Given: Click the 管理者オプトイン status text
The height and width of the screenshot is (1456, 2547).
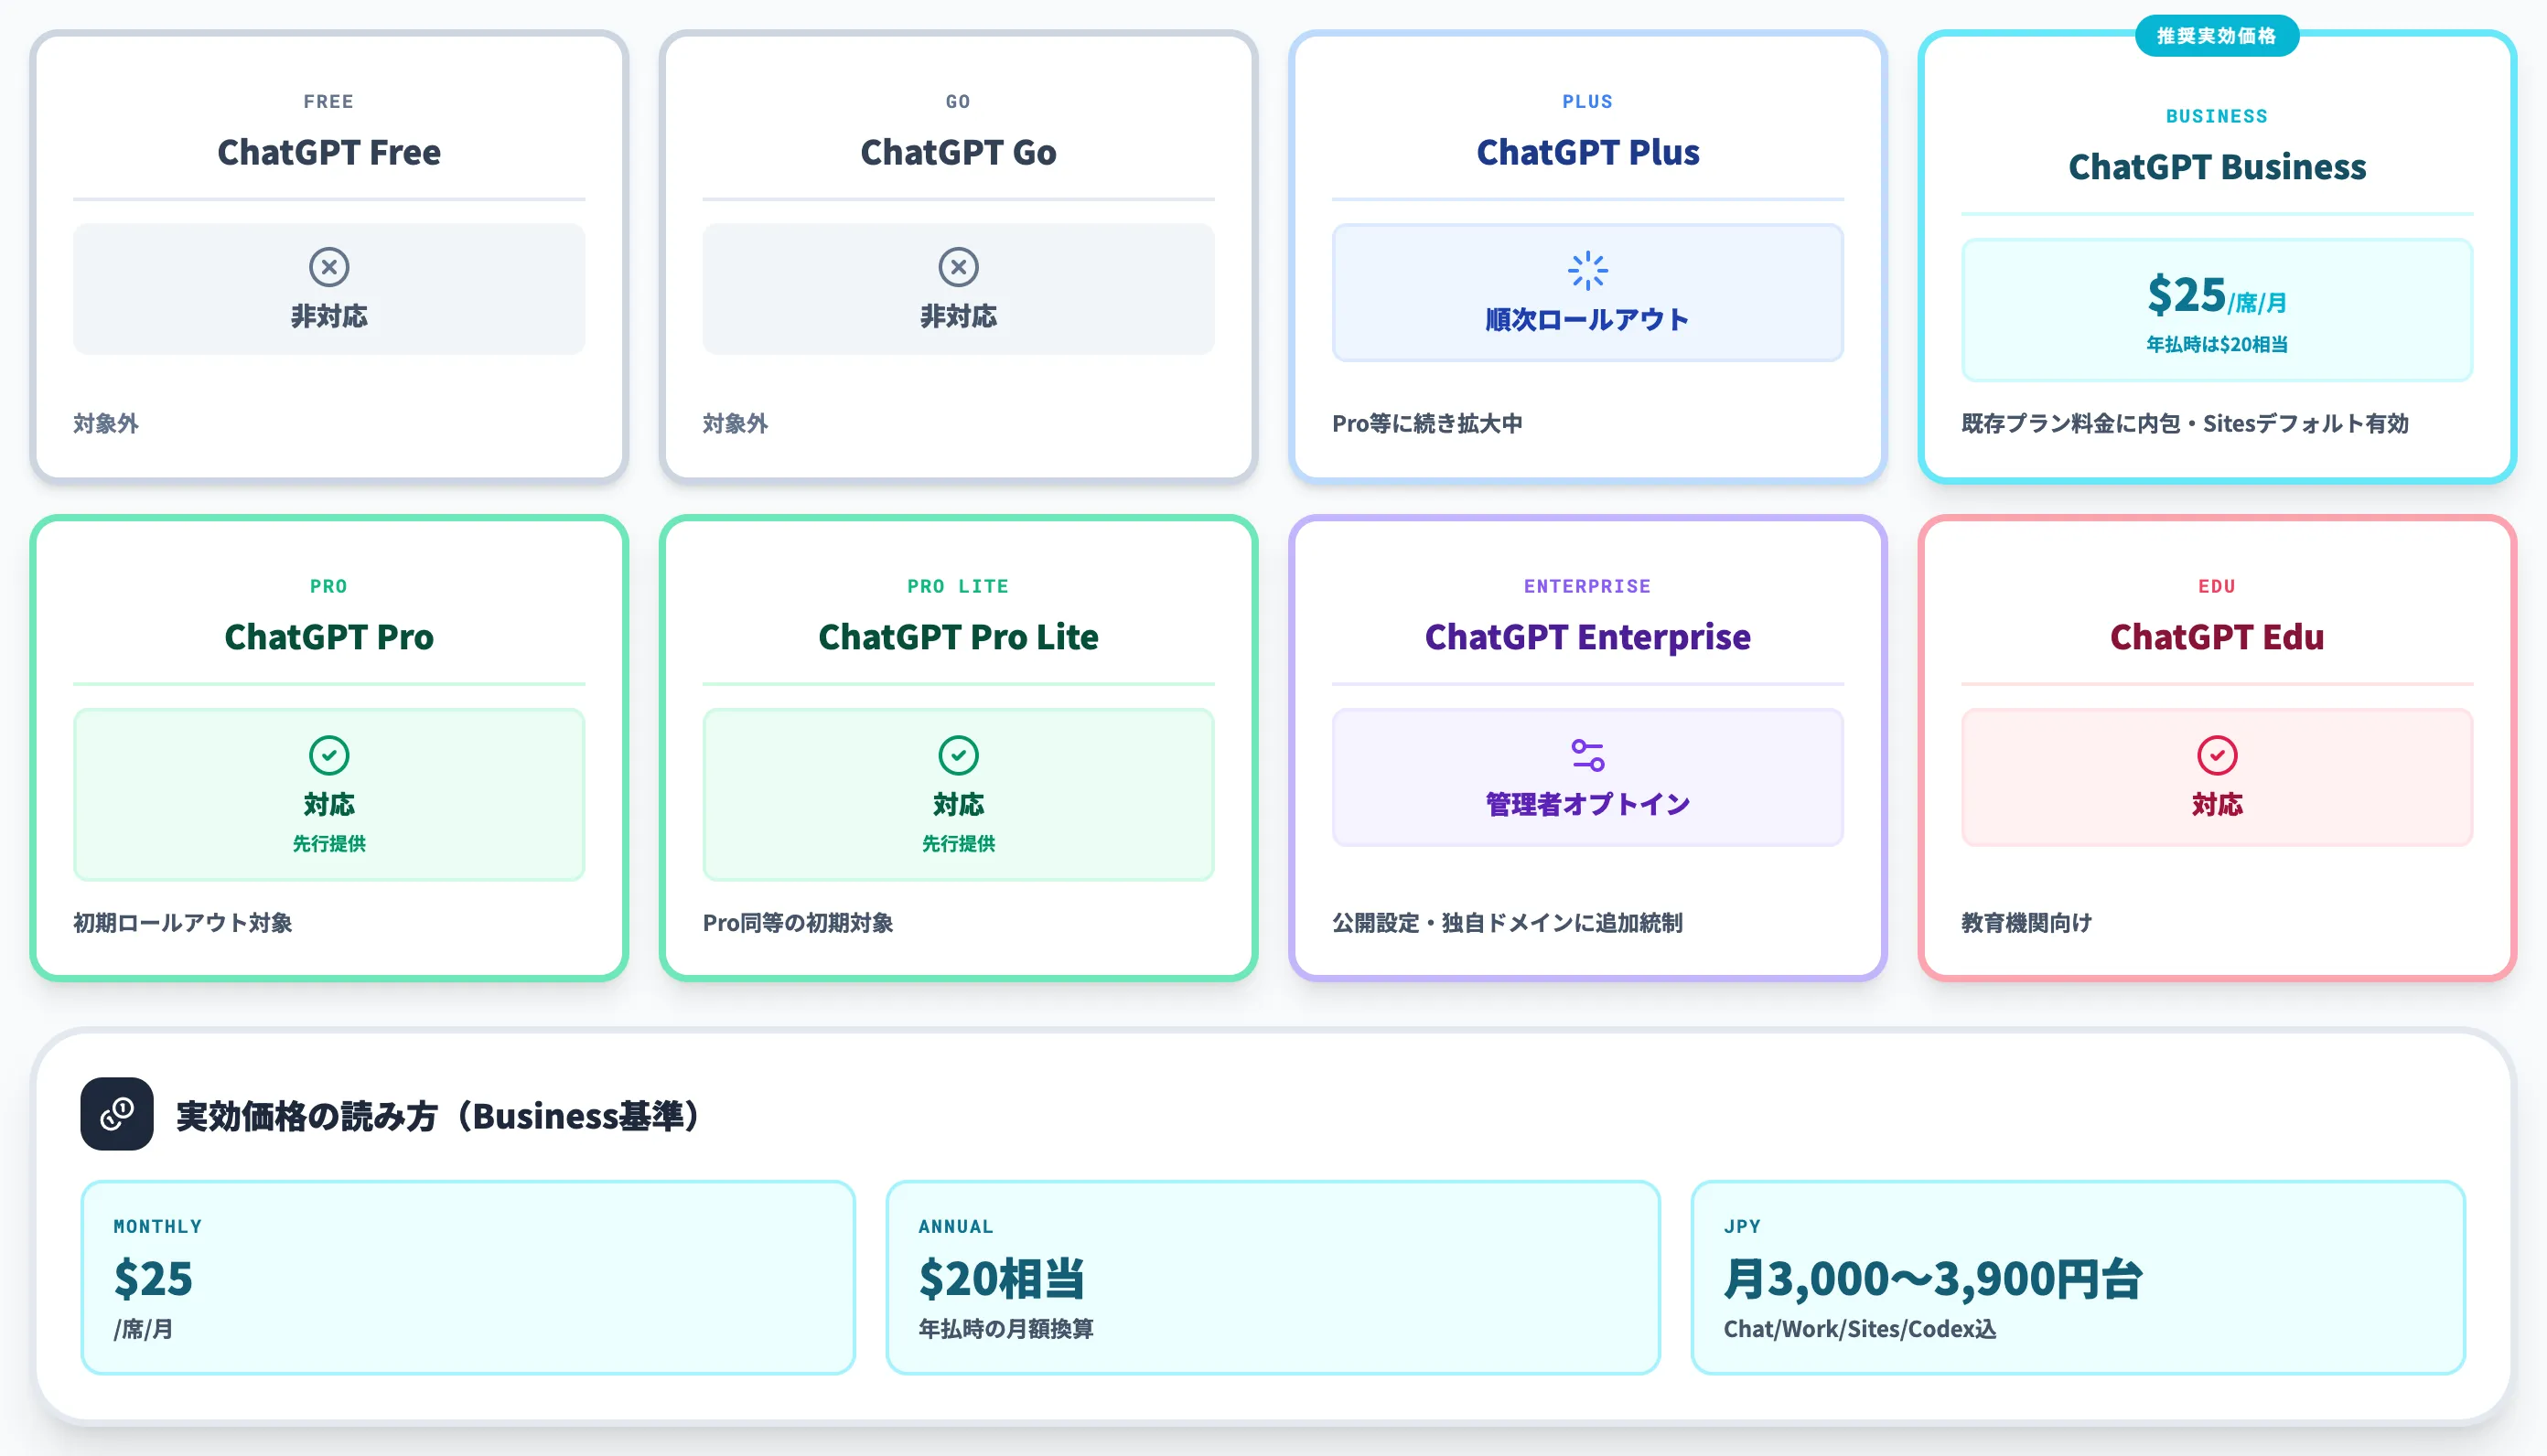Looking at the screenshot, I should 1587,804.
